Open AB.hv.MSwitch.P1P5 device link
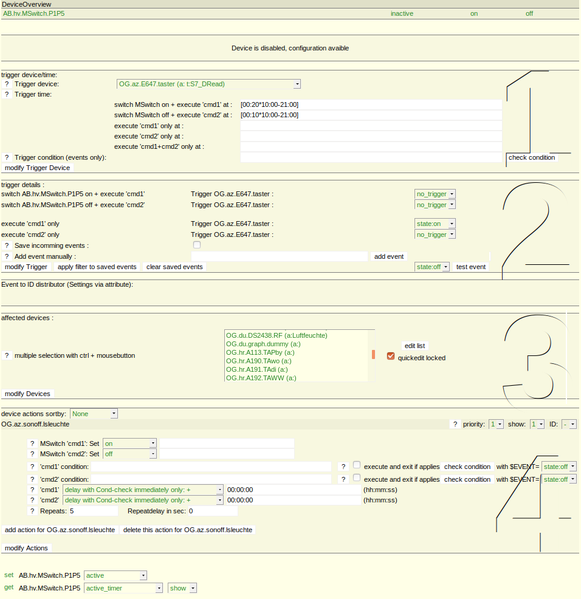581x599 pixels. pyautogui.click(x=34, y=13)
